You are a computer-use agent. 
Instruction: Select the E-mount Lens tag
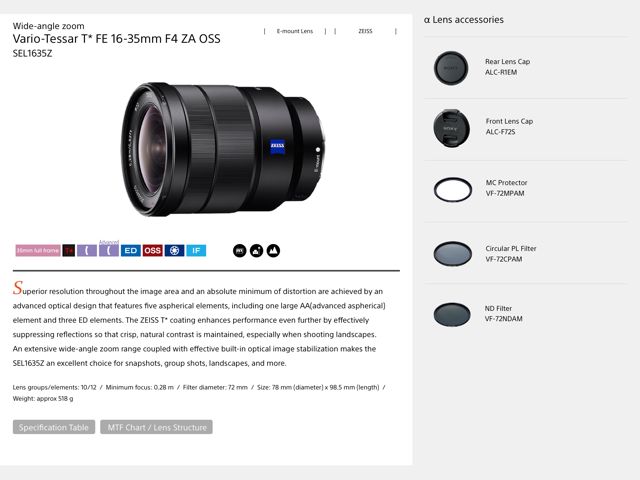[x=295, y=31]
